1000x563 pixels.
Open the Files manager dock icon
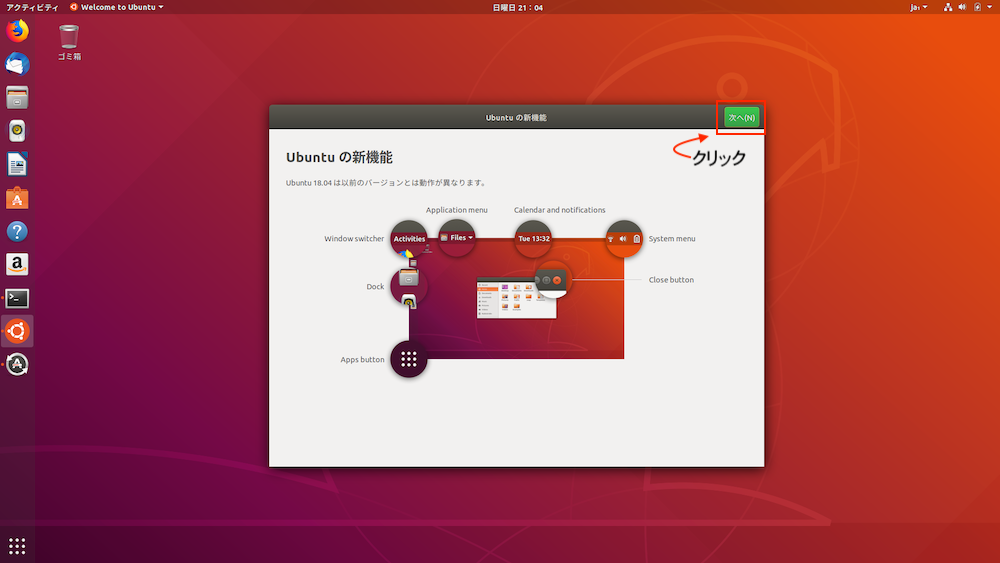[17, 98]
